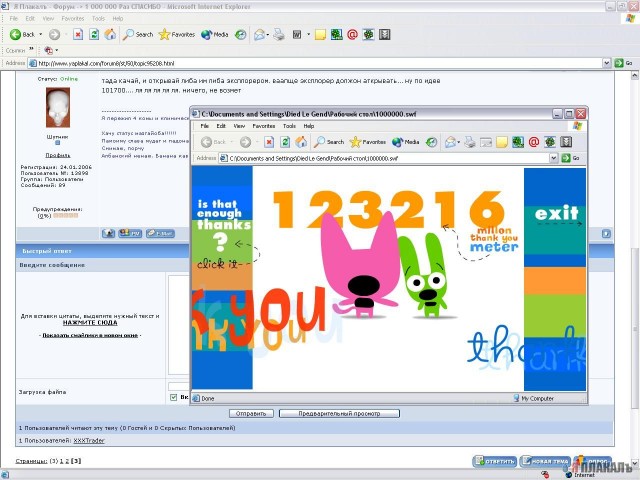Toggle the checkbox below the file upload field
The image size is (640, 480).
pyautogui.click(x=173, y=397)
